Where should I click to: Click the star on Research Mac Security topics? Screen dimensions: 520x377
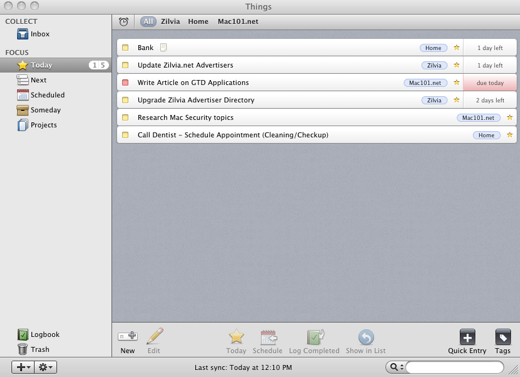click(x=510, y=117)
